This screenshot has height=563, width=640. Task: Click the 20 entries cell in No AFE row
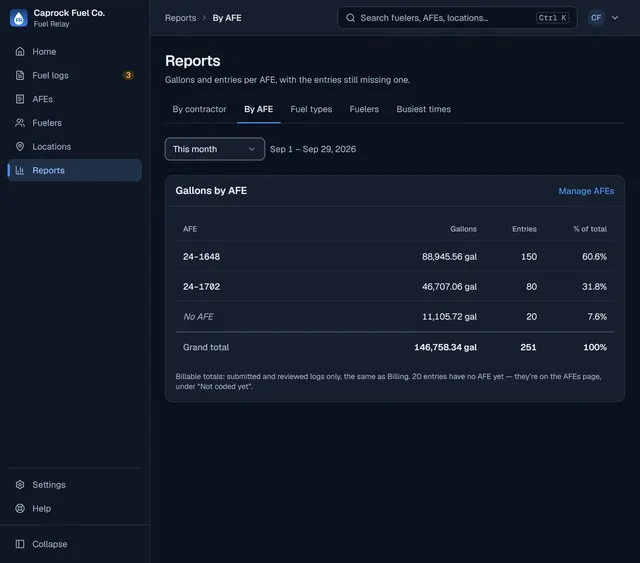531,316
